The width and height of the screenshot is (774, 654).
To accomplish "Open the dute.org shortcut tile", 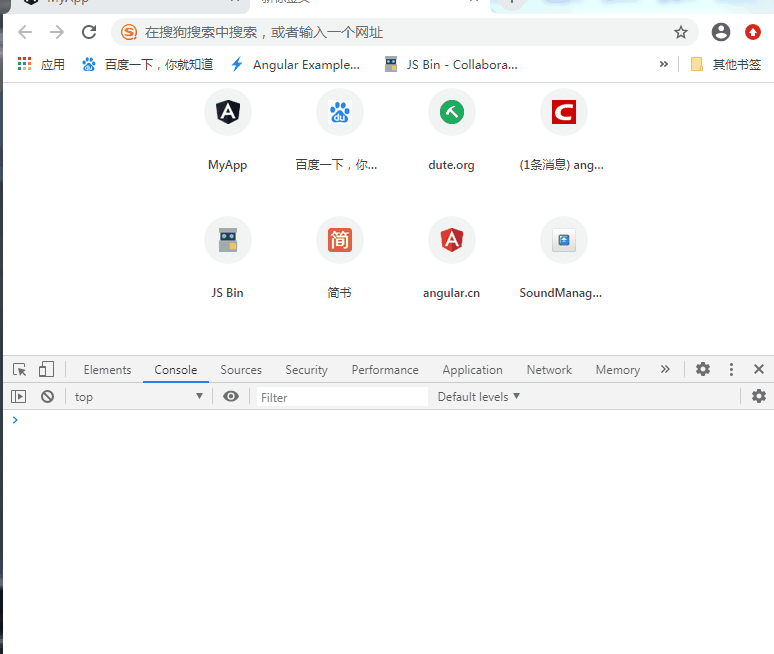I will (x=452, y=112).
